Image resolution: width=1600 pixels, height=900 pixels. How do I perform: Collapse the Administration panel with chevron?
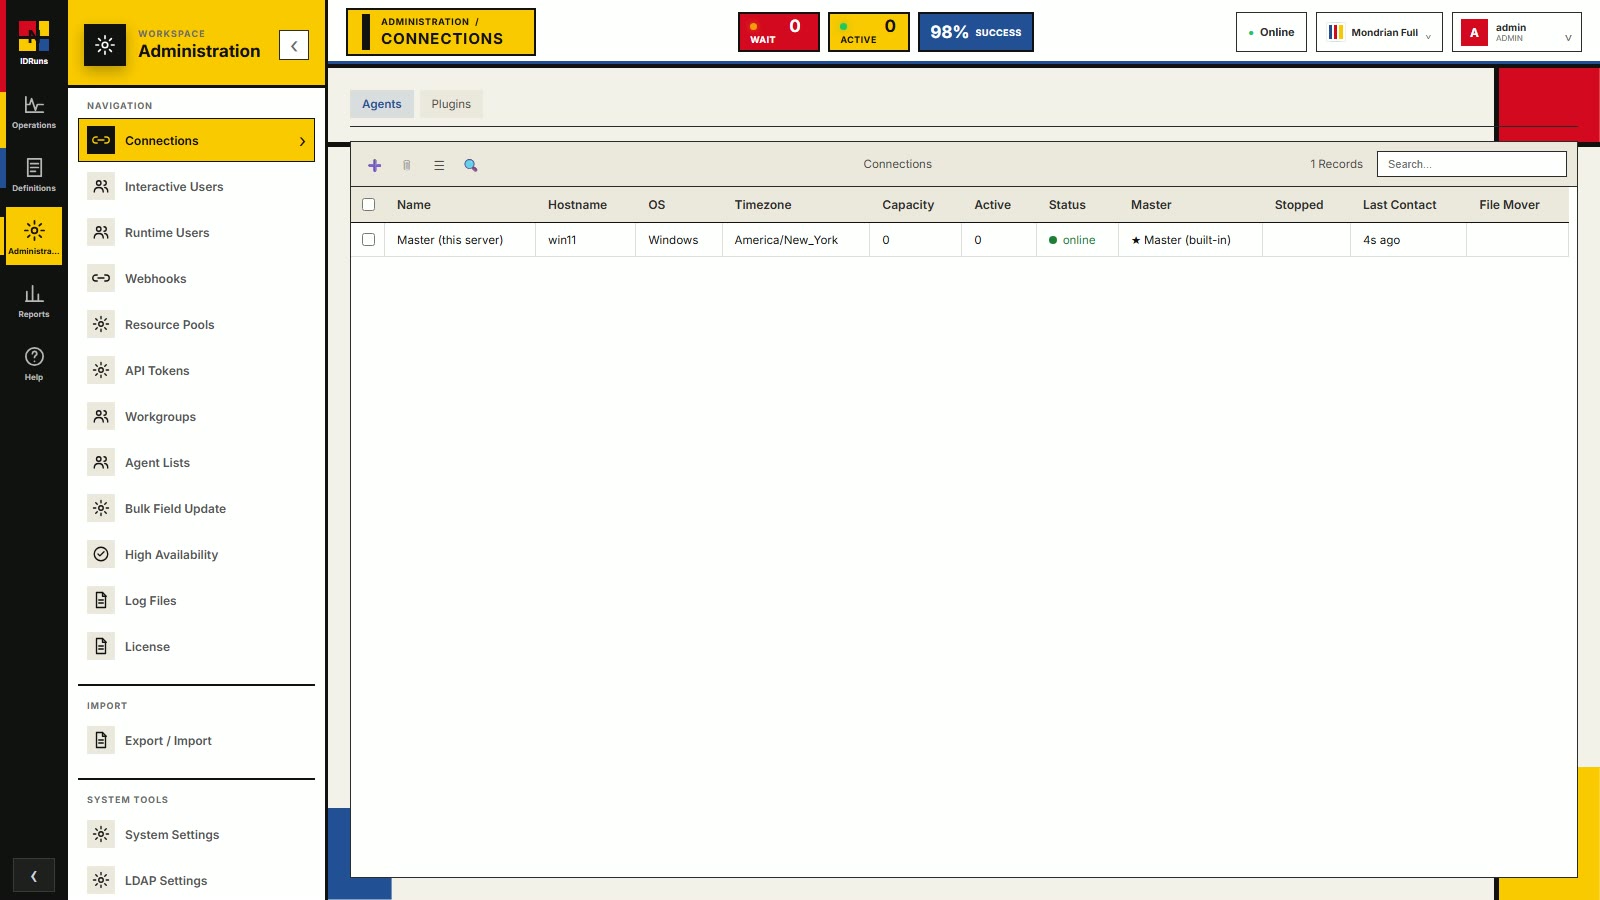[x=294, y=45]
